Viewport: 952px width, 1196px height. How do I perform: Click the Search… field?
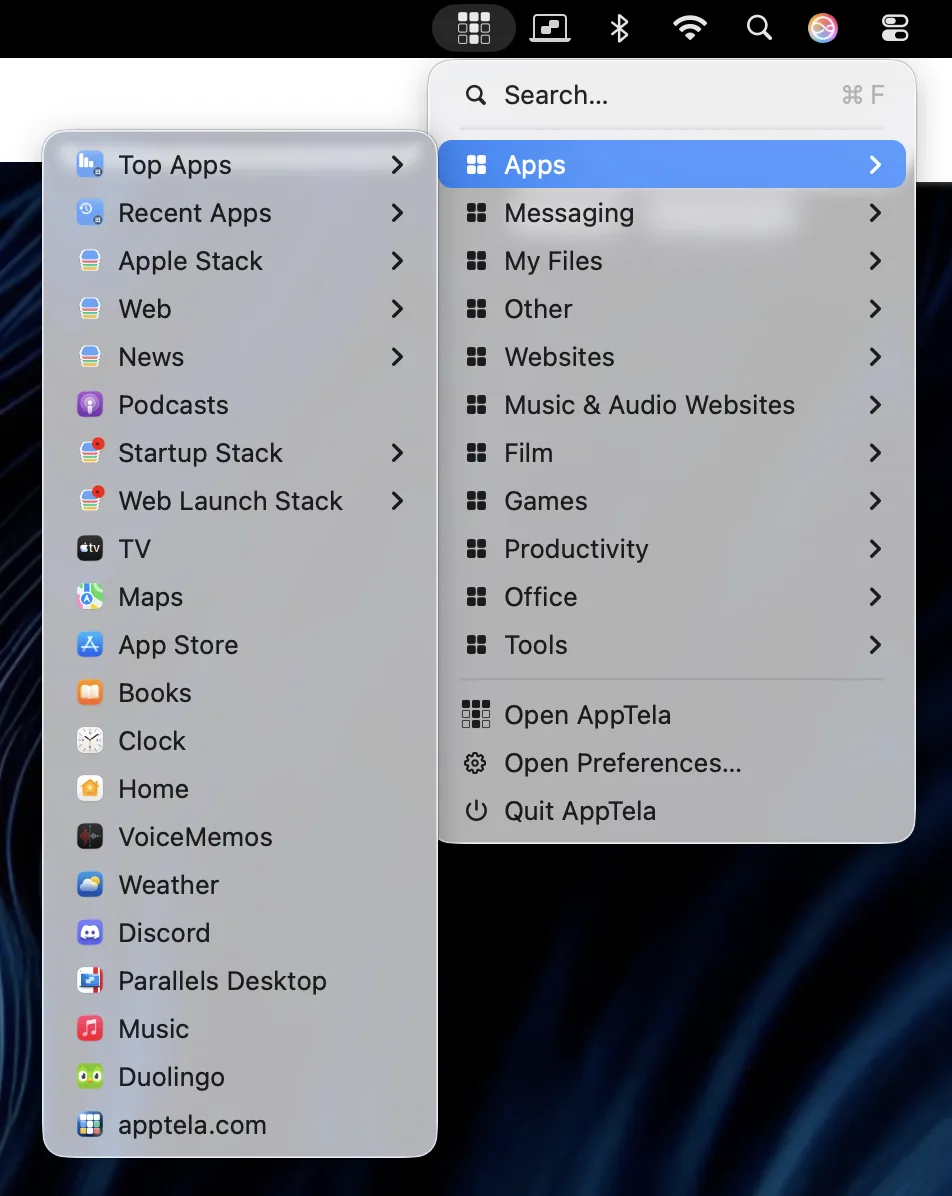coord(671,95)
